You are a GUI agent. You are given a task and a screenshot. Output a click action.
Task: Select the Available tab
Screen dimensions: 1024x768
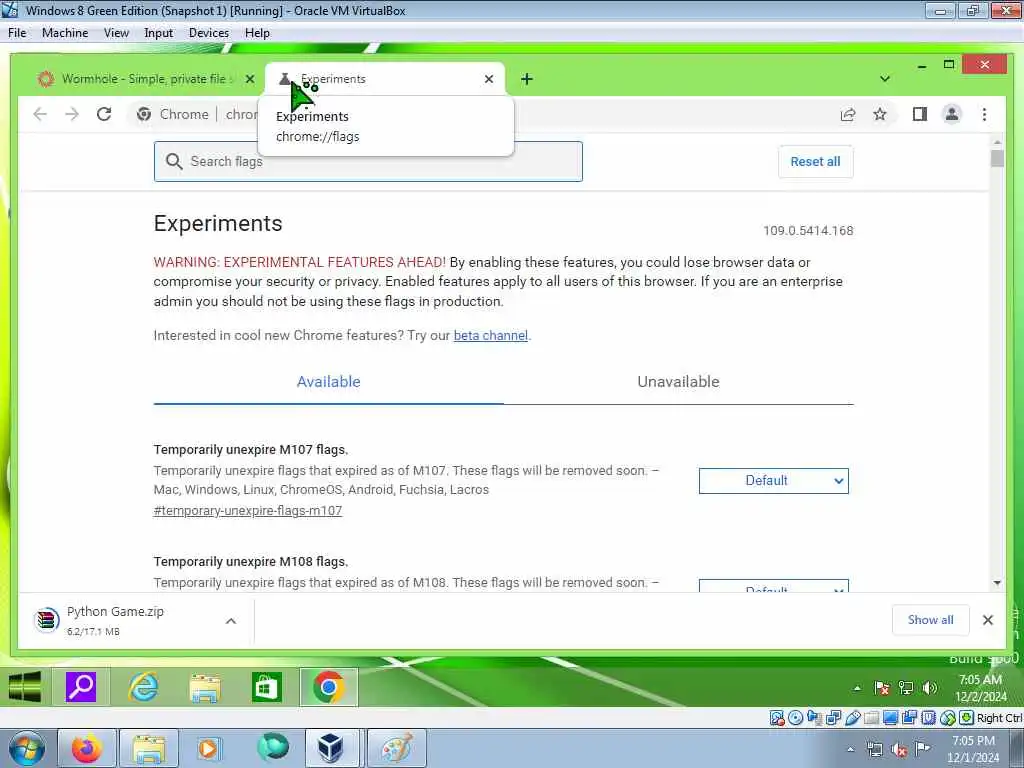[328, 382]
